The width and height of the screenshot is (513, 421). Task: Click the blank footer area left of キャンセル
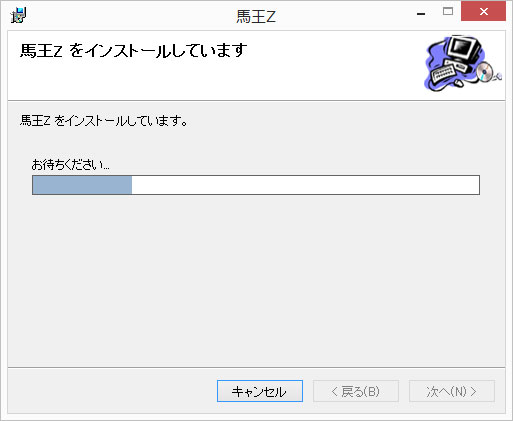point(112,391)
